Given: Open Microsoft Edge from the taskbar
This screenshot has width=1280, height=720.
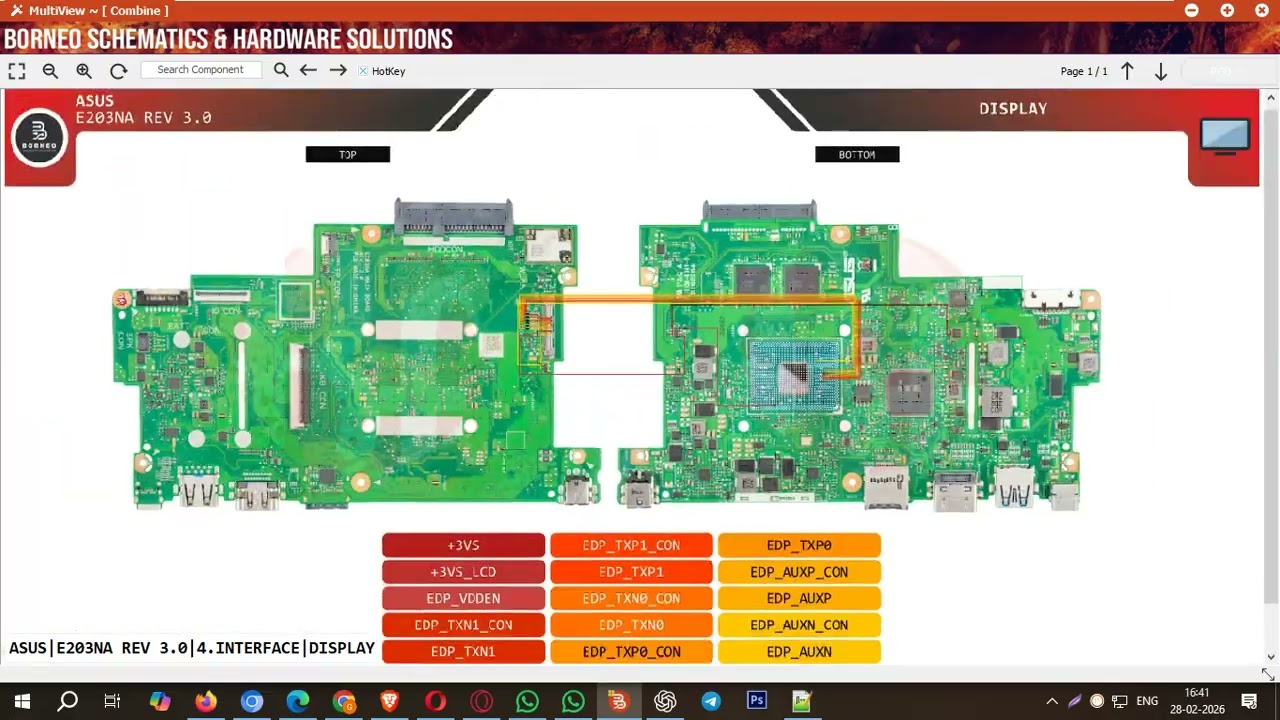Looking at the screenshot, I should click(x=297, y=701).
